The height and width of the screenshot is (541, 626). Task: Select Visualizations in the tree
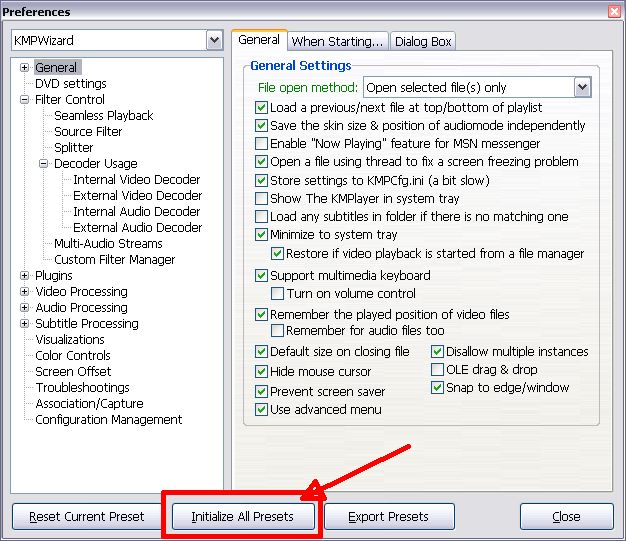tap(70, 339)
